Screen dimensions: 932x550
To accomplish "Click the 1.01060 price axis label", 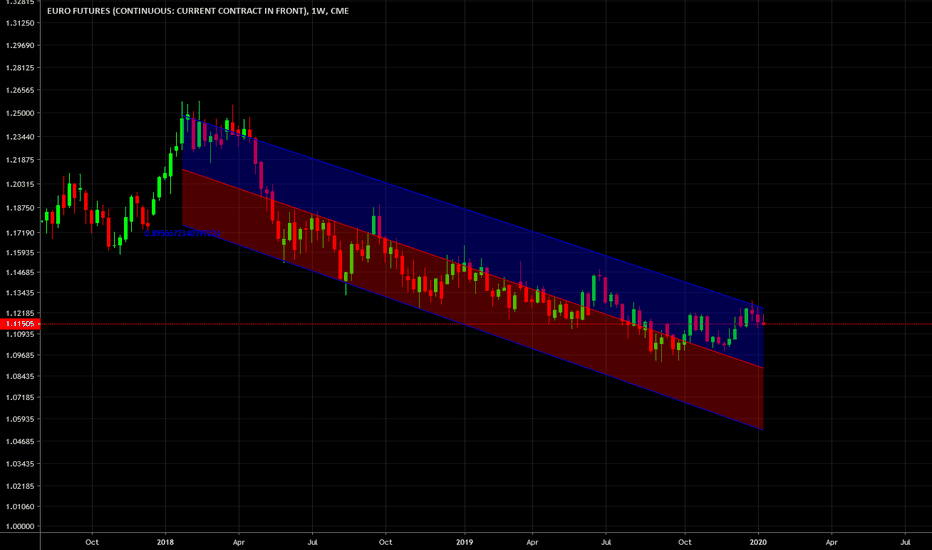I will tap(20, 507).
